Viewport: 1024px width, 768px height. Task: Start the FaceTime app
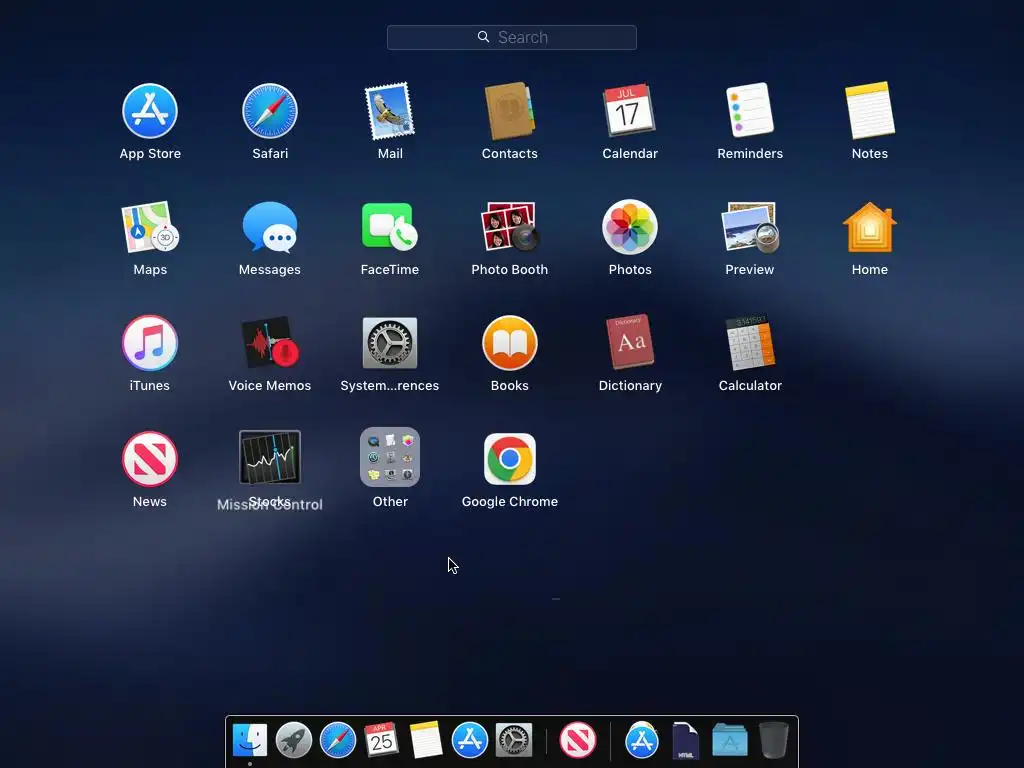click(x=390, y=227)
